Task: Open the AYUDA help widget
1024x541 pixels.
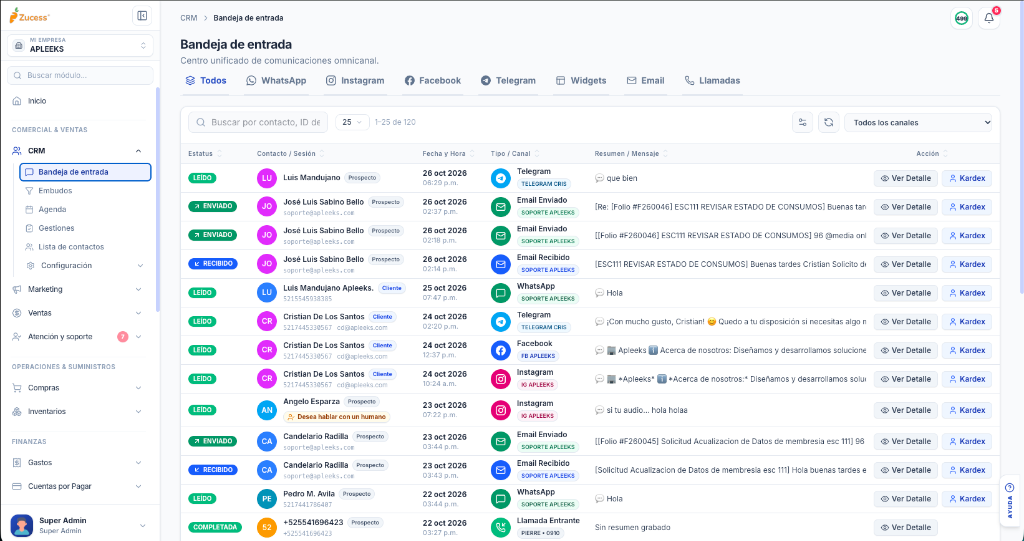Action: [1010, 500]
